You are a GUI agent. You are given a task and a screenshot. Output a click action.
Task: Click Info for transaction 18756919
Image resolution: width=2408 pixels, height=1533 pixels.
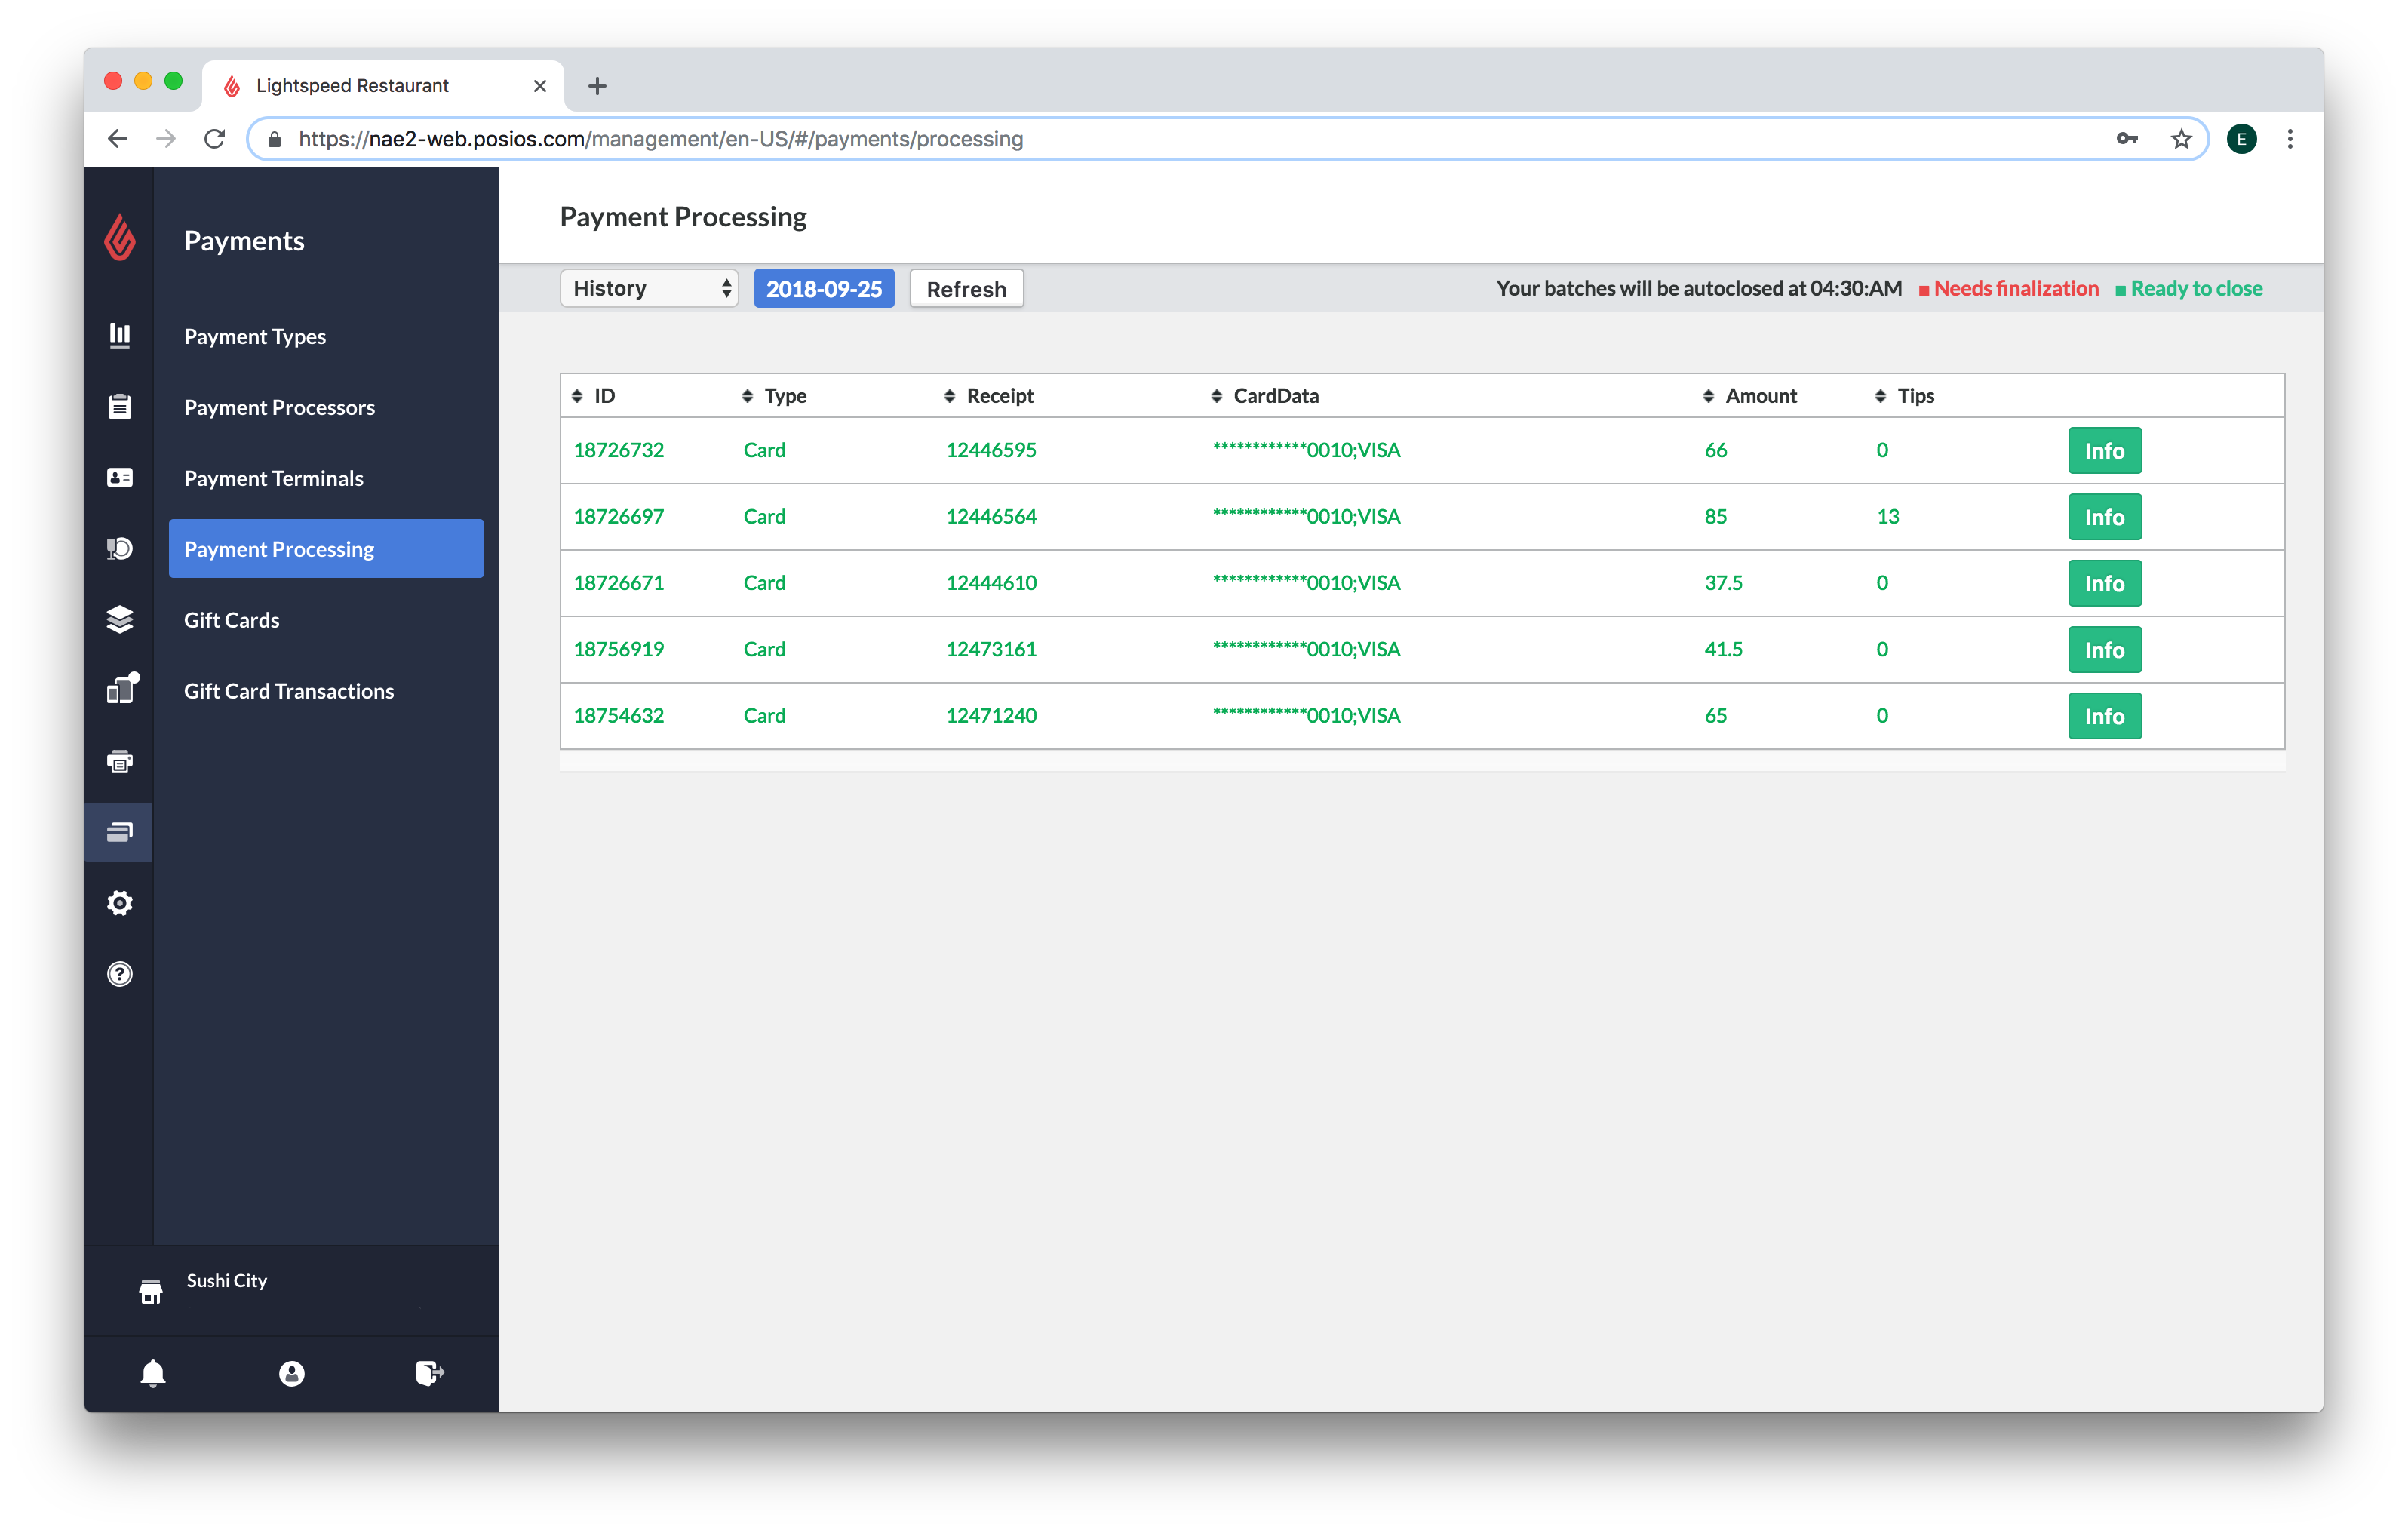2104,650
